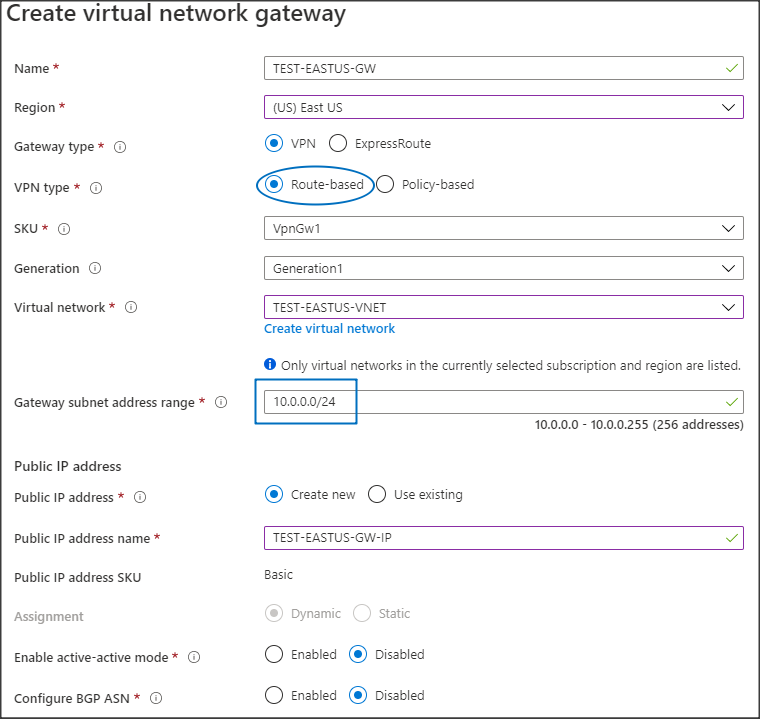
Task: Click the gateway Name input field
Action: coord(495,68)
